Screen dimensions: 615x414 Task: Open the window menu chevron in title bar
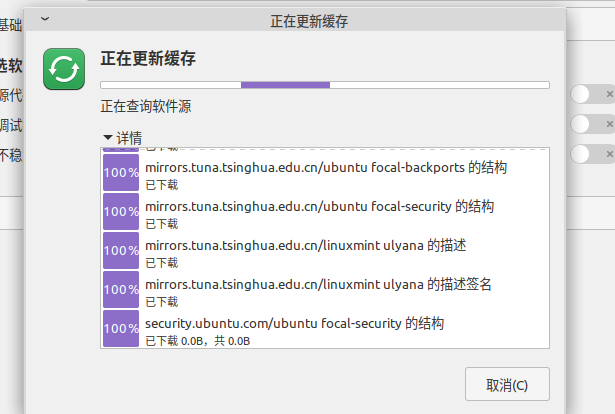click(x=44, y=19)
